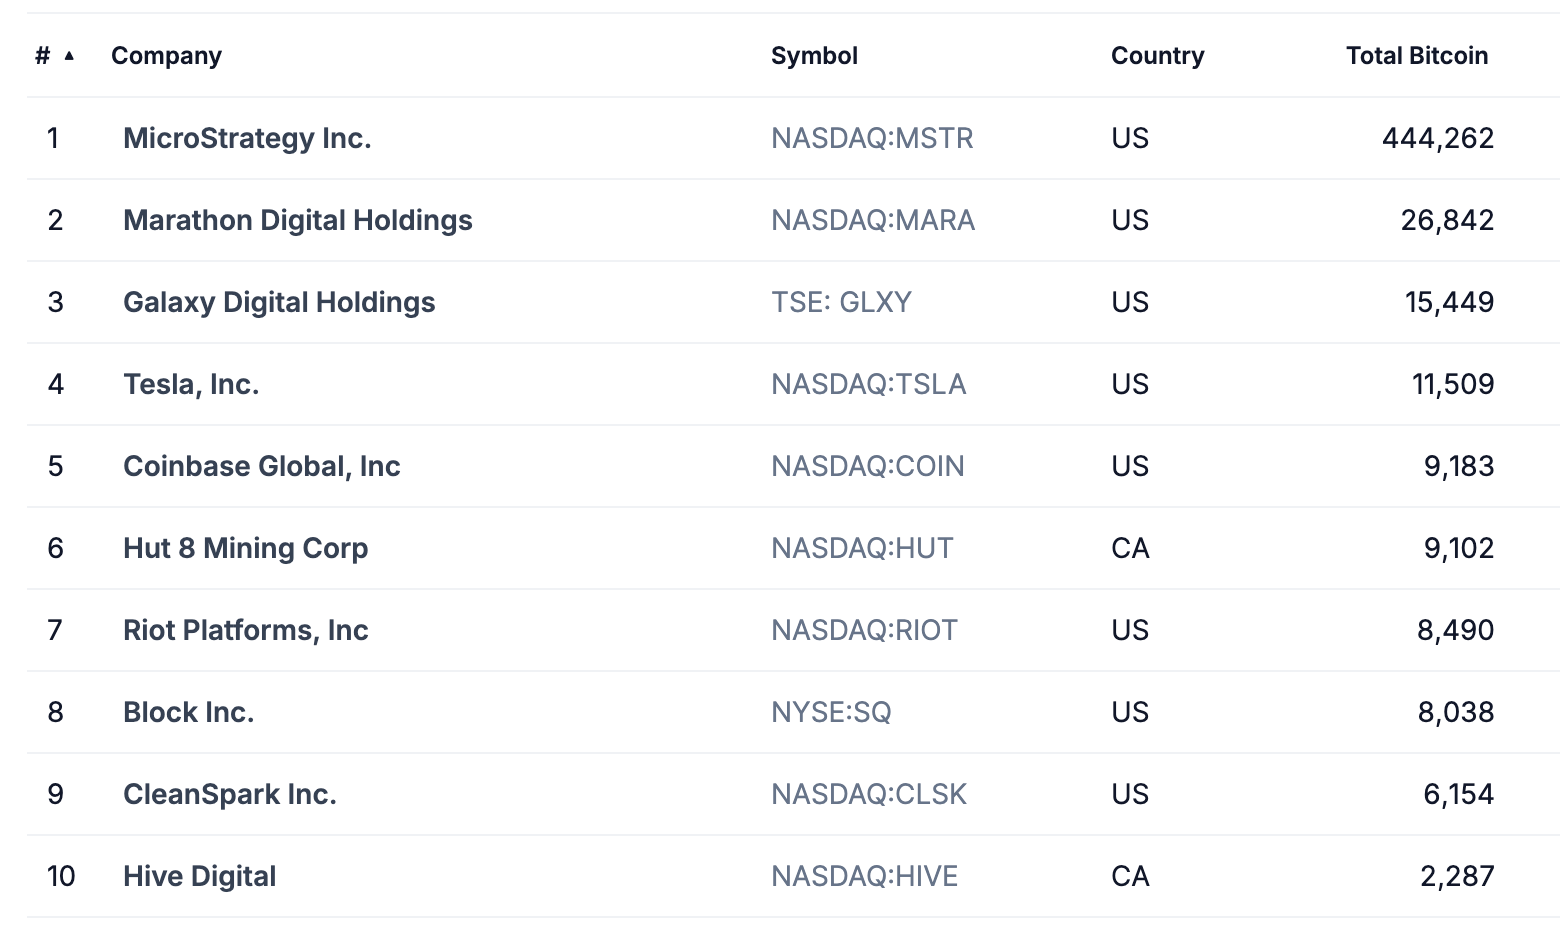The image size is (1560, 926).
Task: Click the CA country label for Hive Digital
Action: pyautogui.click(x=1130, y=876)
